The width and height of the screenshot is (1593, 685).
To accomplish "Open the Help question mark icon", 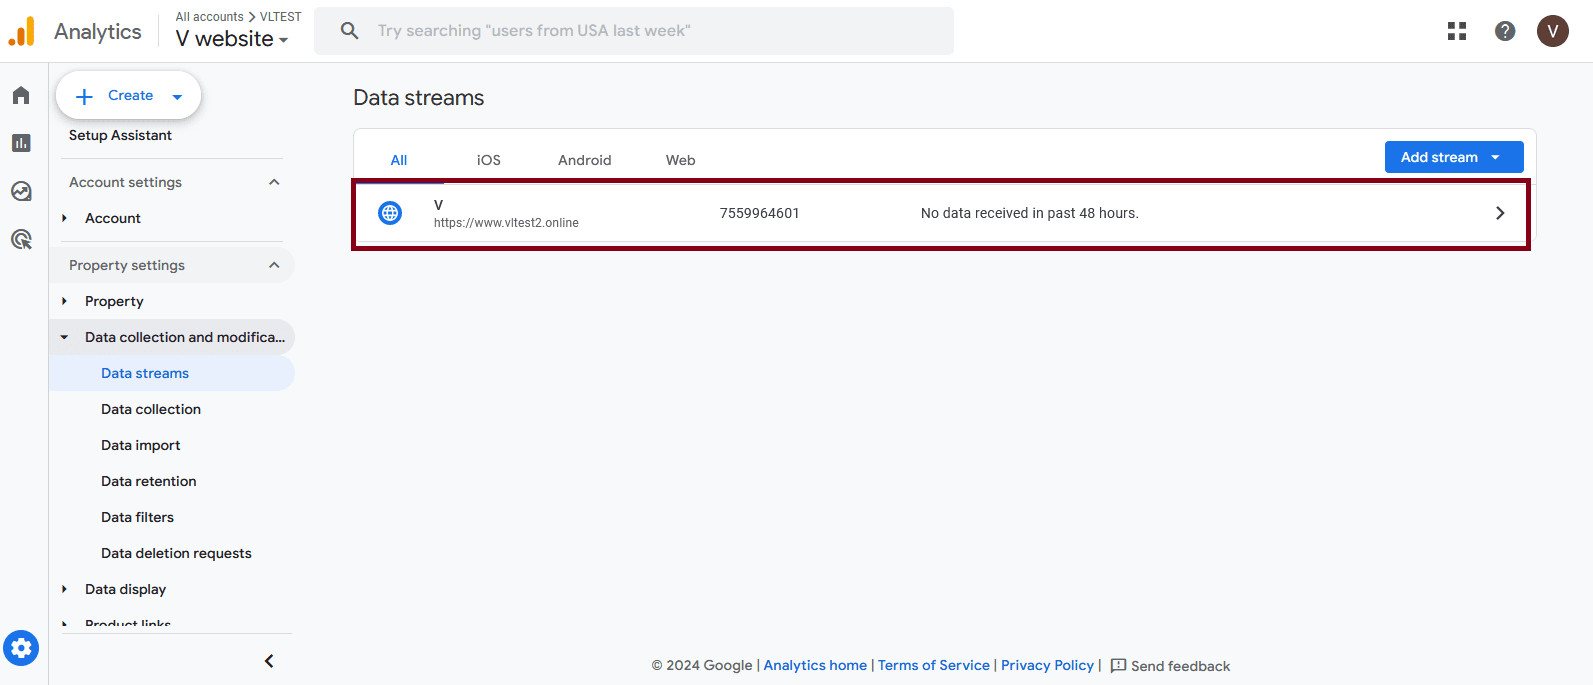I will [x=1505, y=31].
